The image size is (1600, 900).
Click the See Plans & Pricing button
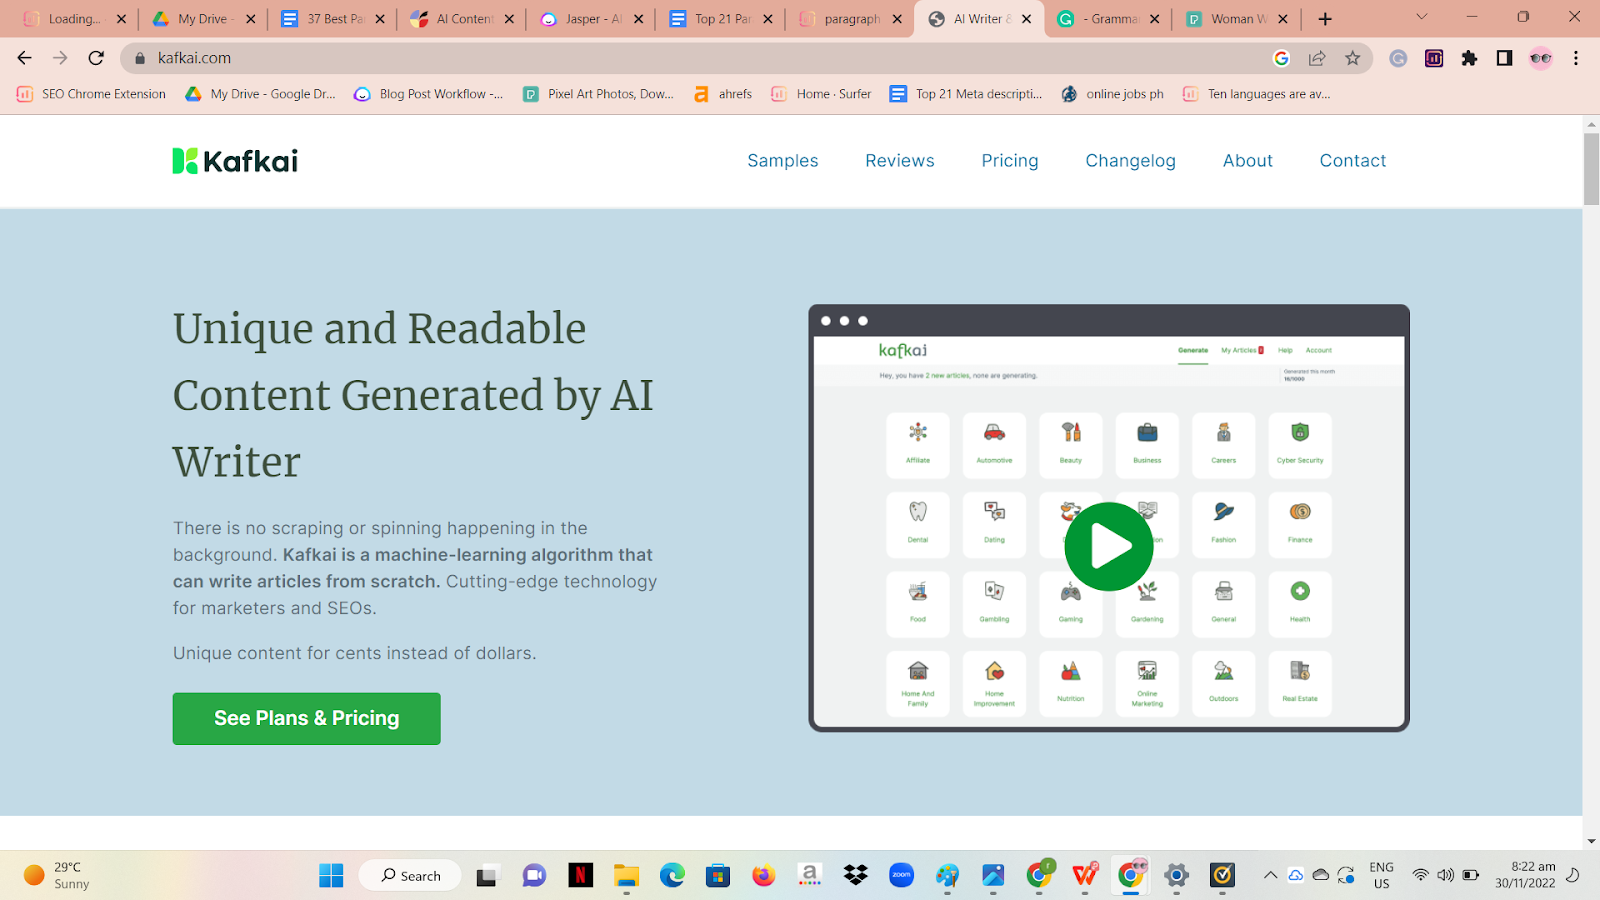307,718
